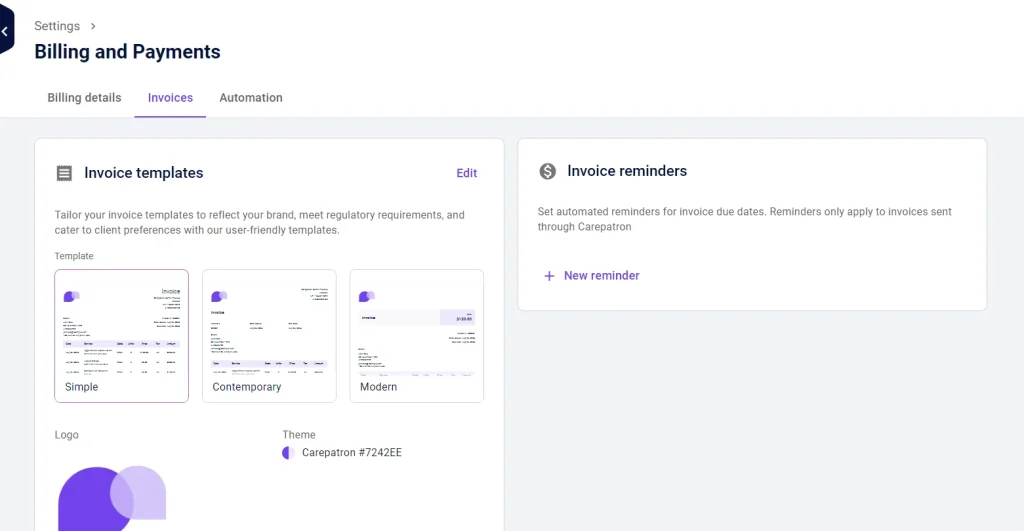Click the 'Set automated reminders' description
Viewport: 1024px width, 531px height.
(x=744, y=219)
